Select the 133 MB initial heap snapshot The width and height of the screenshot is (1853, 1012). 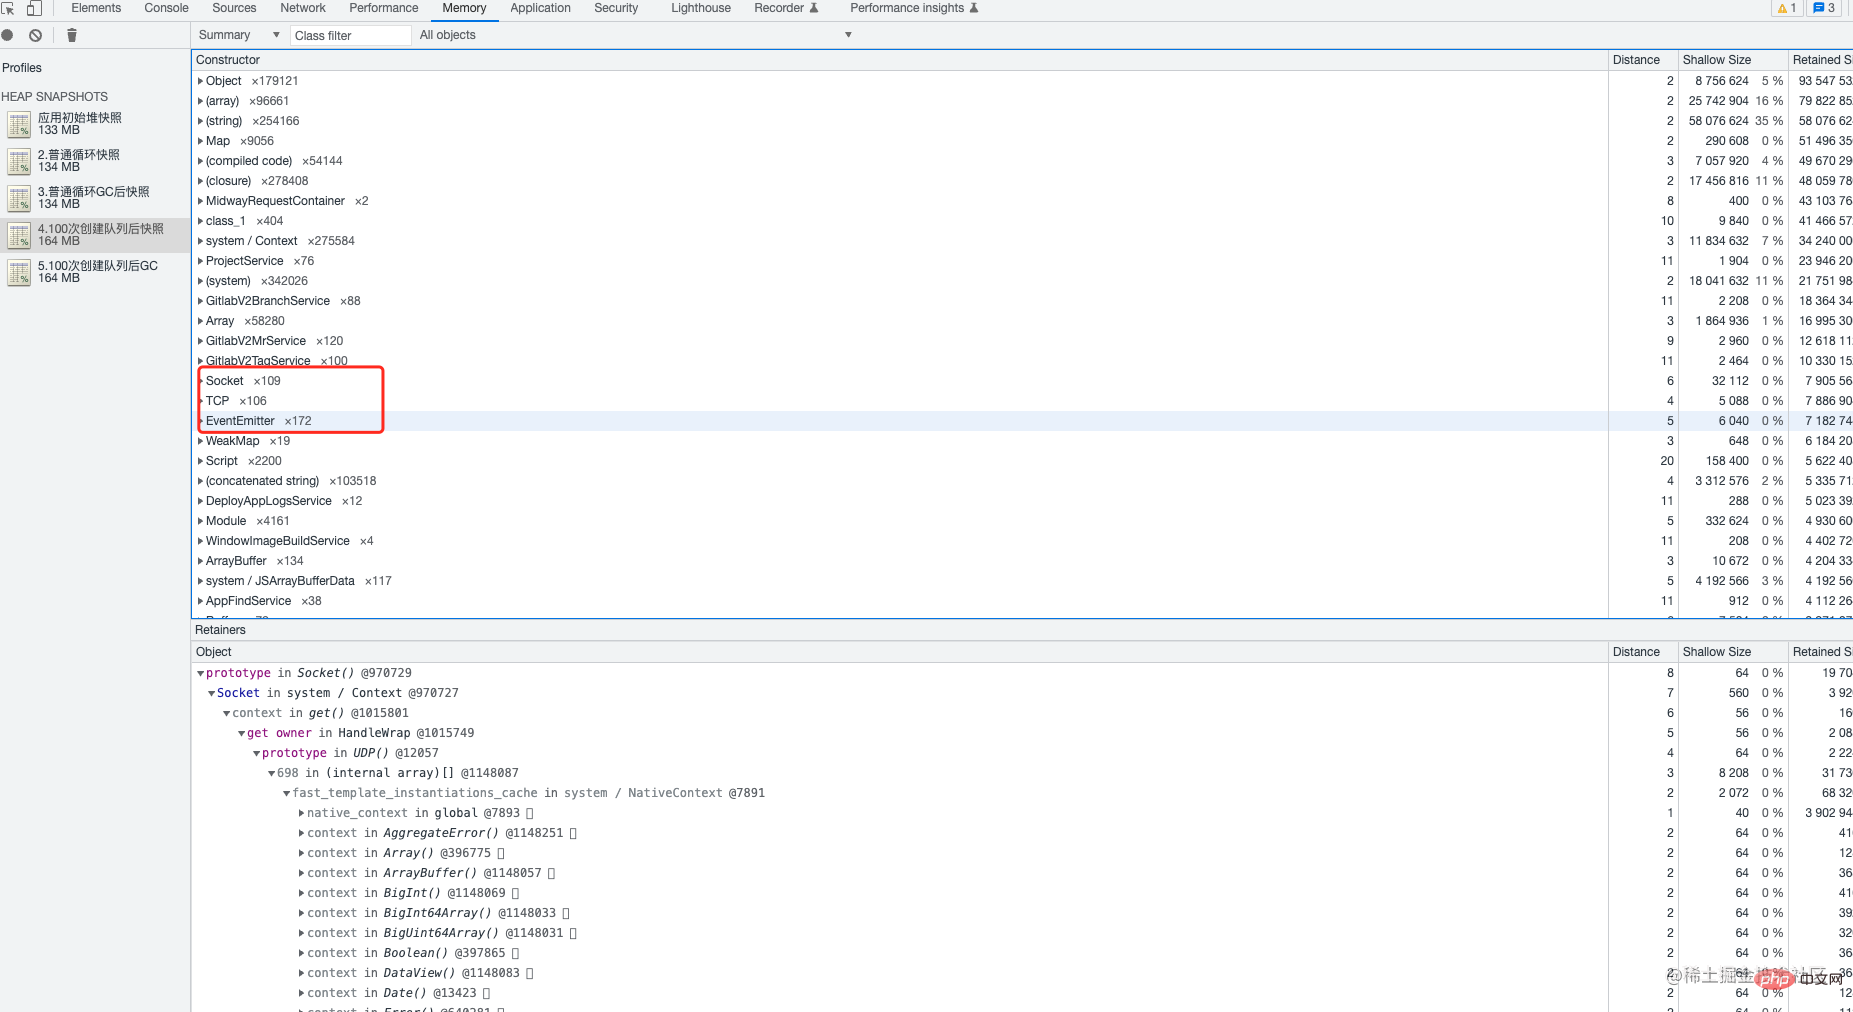point(80,124)
